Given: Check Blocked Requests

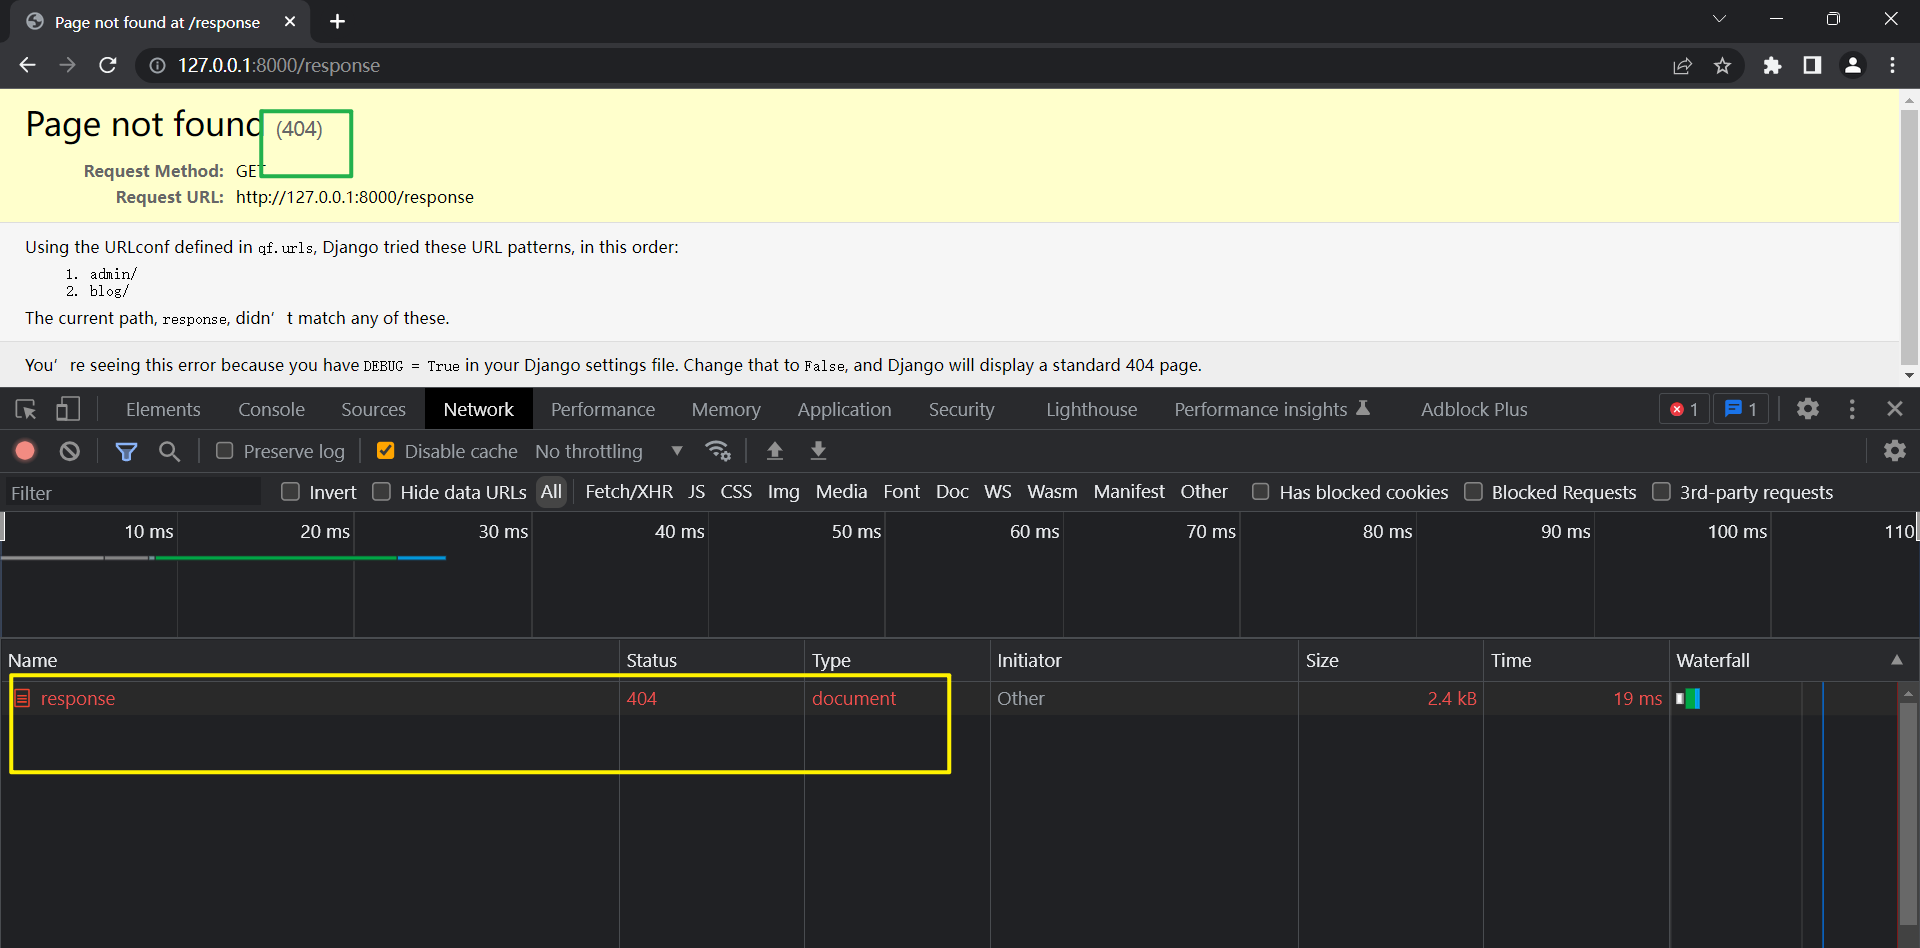Looking at the screenshot, I should tap(1473, 492).
